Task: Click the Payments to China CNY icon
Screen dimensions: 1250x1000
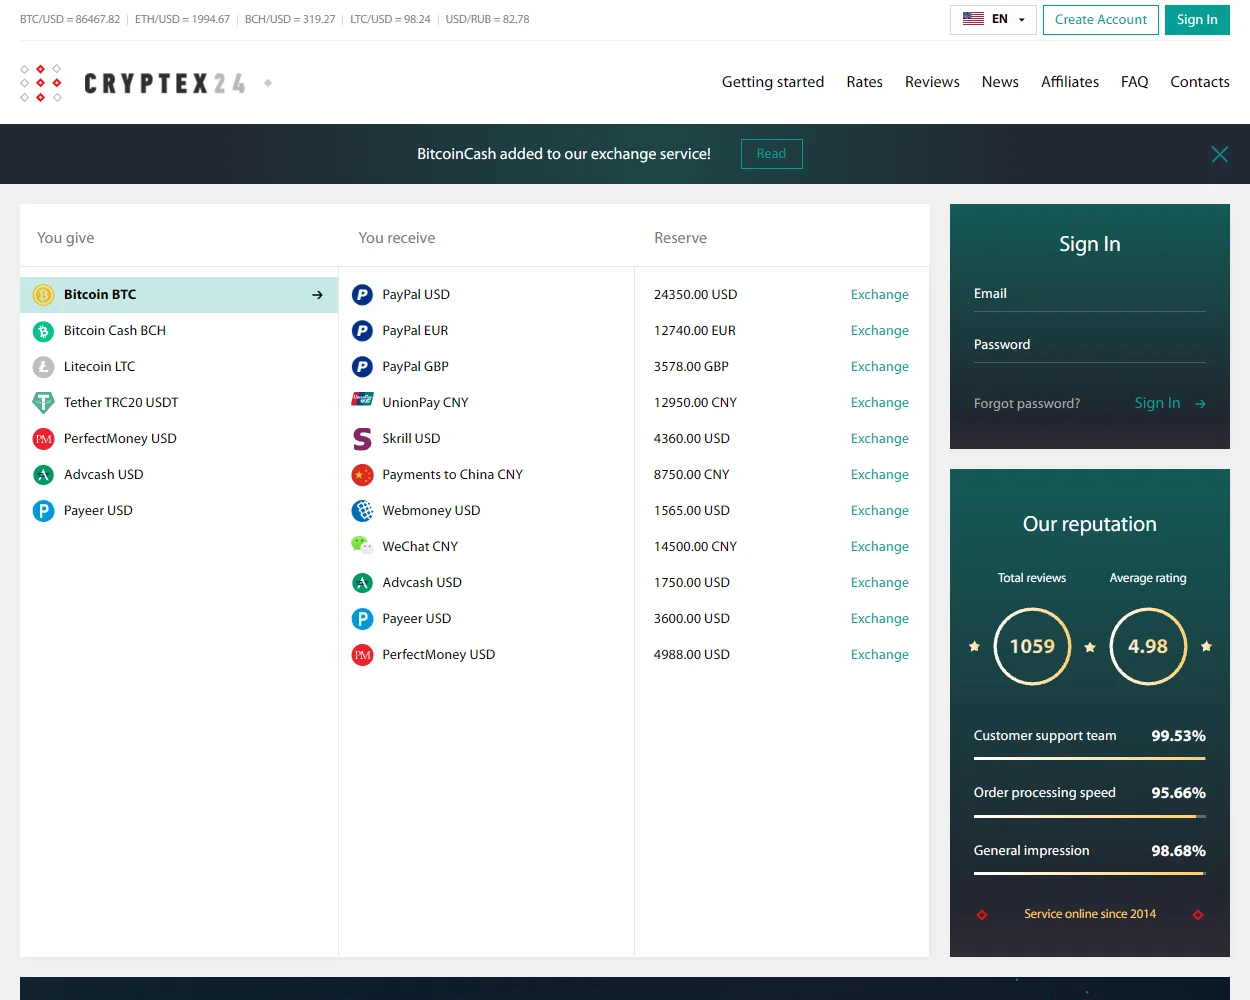Action: point(362,474)
